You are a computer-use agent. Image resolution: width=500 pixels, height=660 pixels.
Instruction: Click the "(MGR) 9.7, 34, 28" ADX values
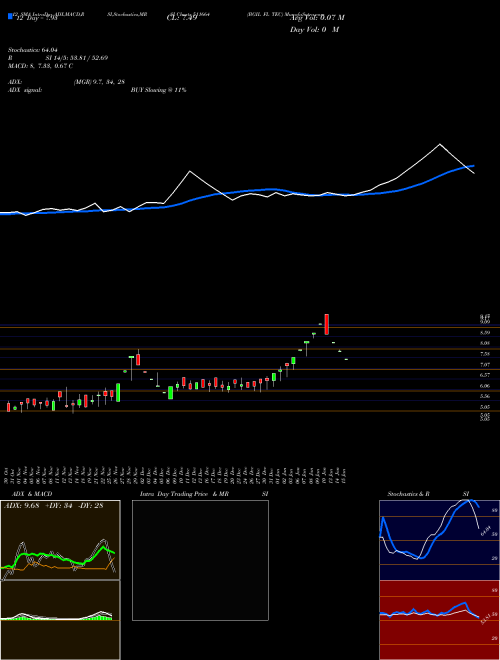[x=99, y=82]
